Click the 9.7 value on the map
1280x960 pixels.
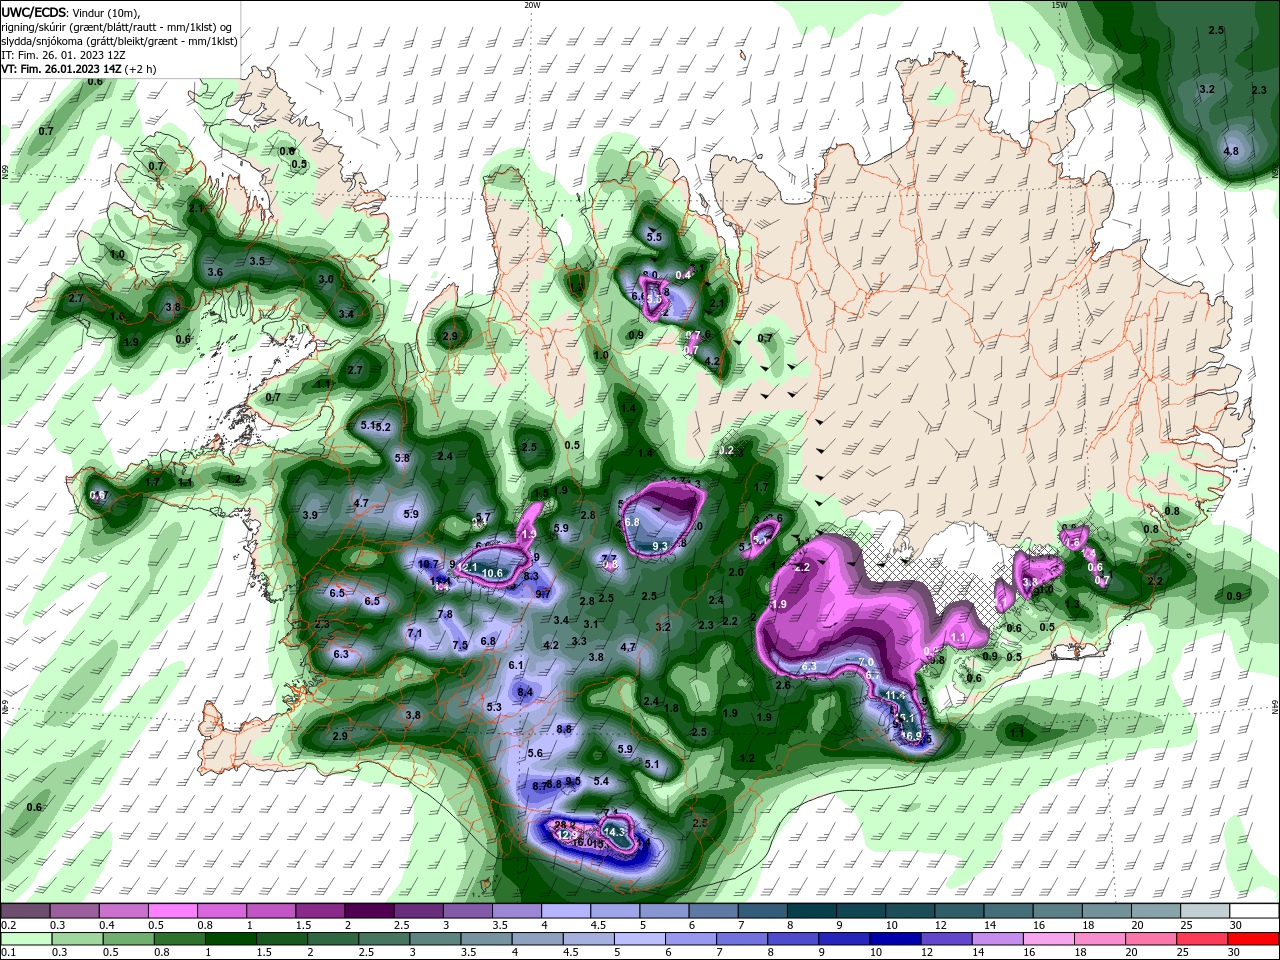[x=543, y=594]
